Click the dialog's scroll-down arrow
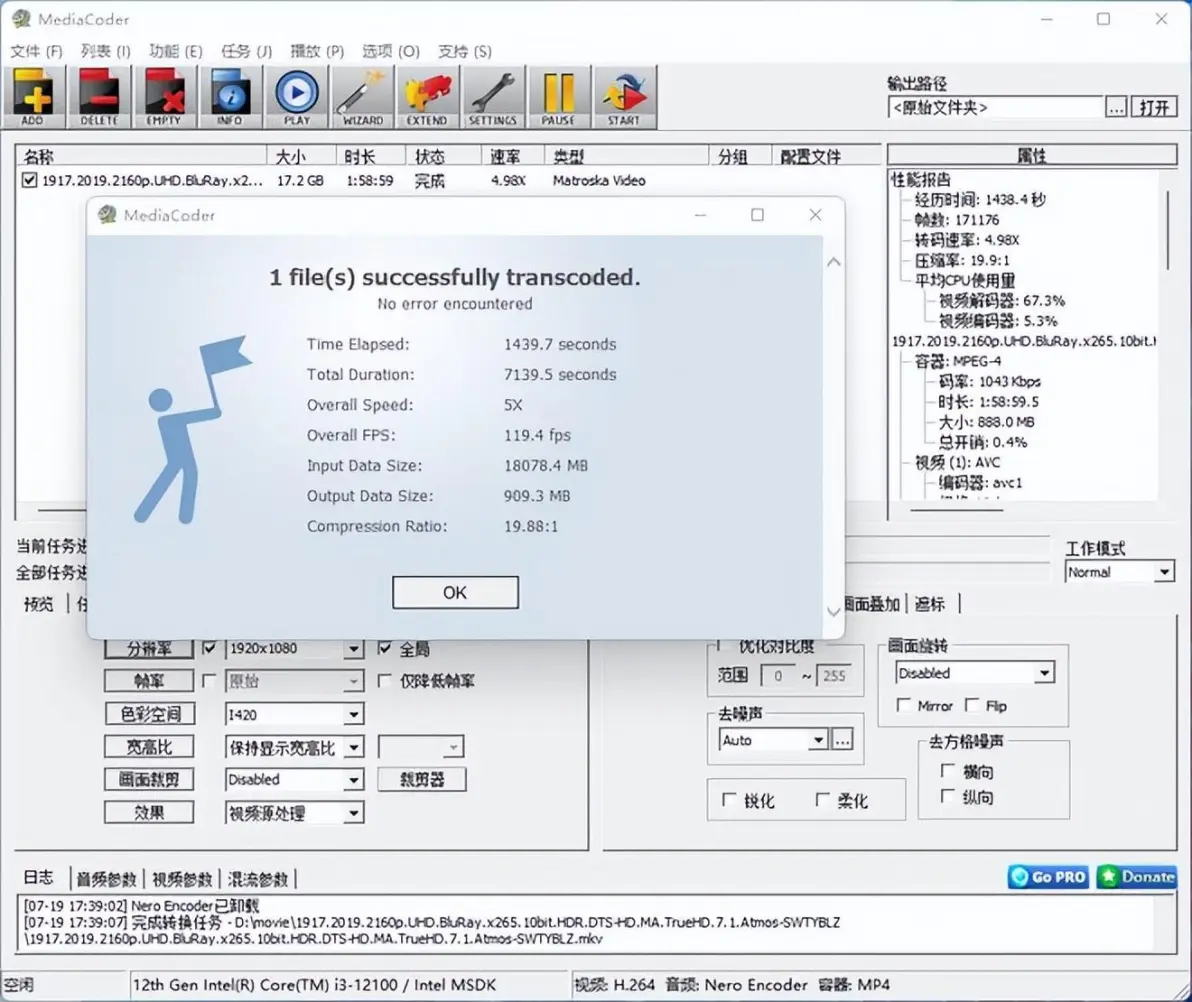Screen dimensions: 1192x1002 (834, 611)
